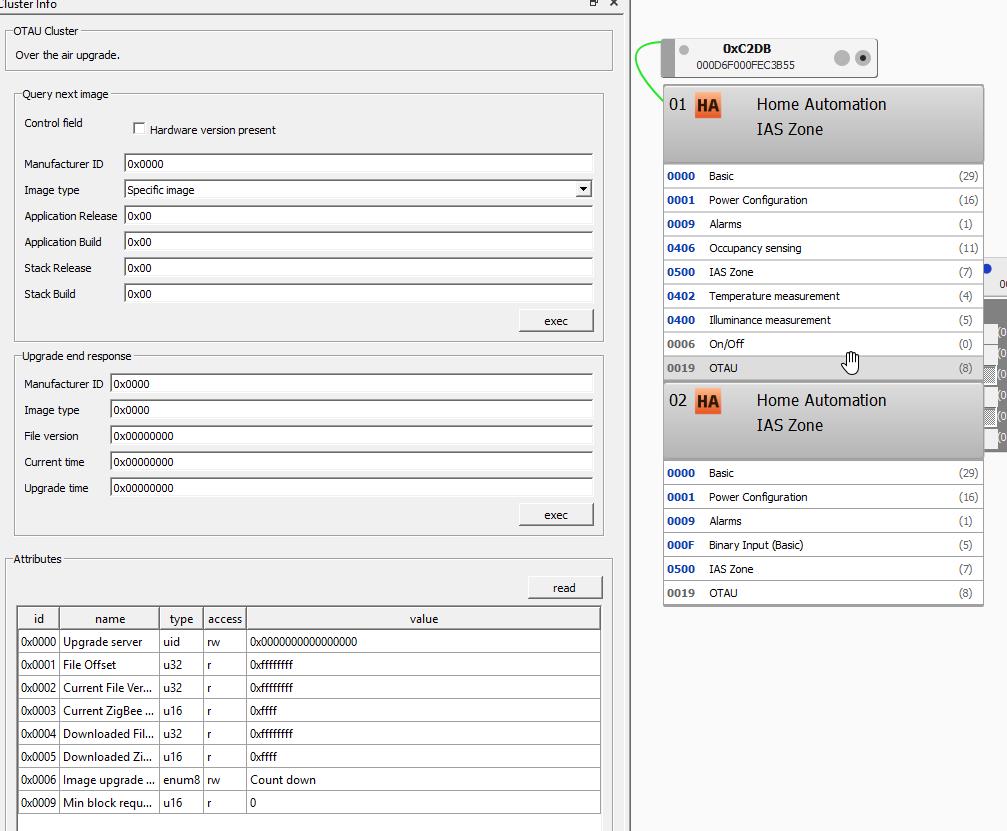Select the Upgrade server attribute row
Viewport: 1007px width, 831px height.
point(309,642)
